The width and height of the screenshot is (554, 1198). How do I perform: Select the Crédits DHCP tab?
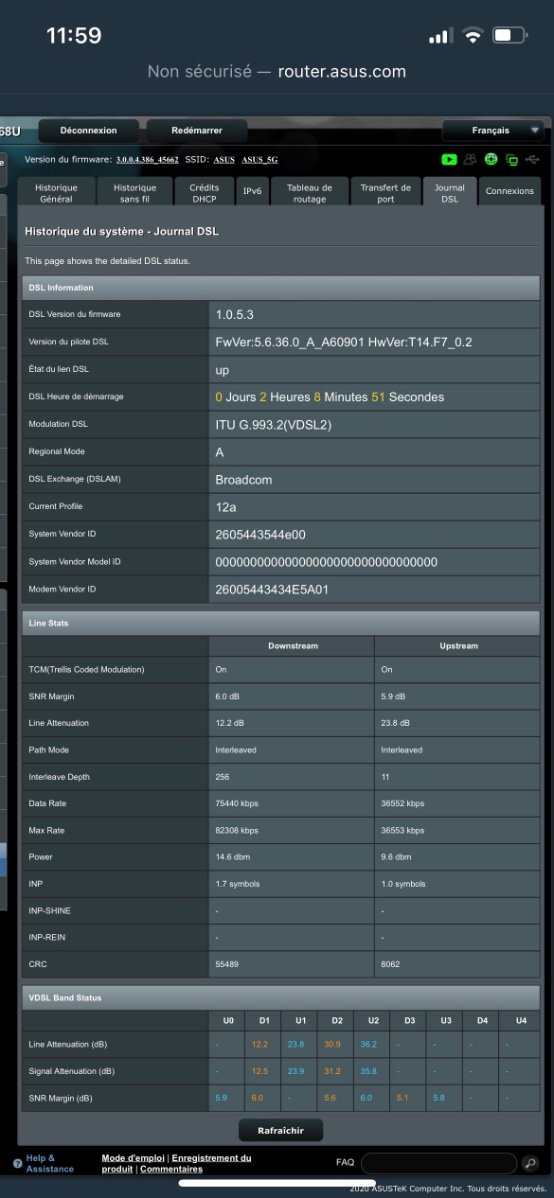pos(204,193)
